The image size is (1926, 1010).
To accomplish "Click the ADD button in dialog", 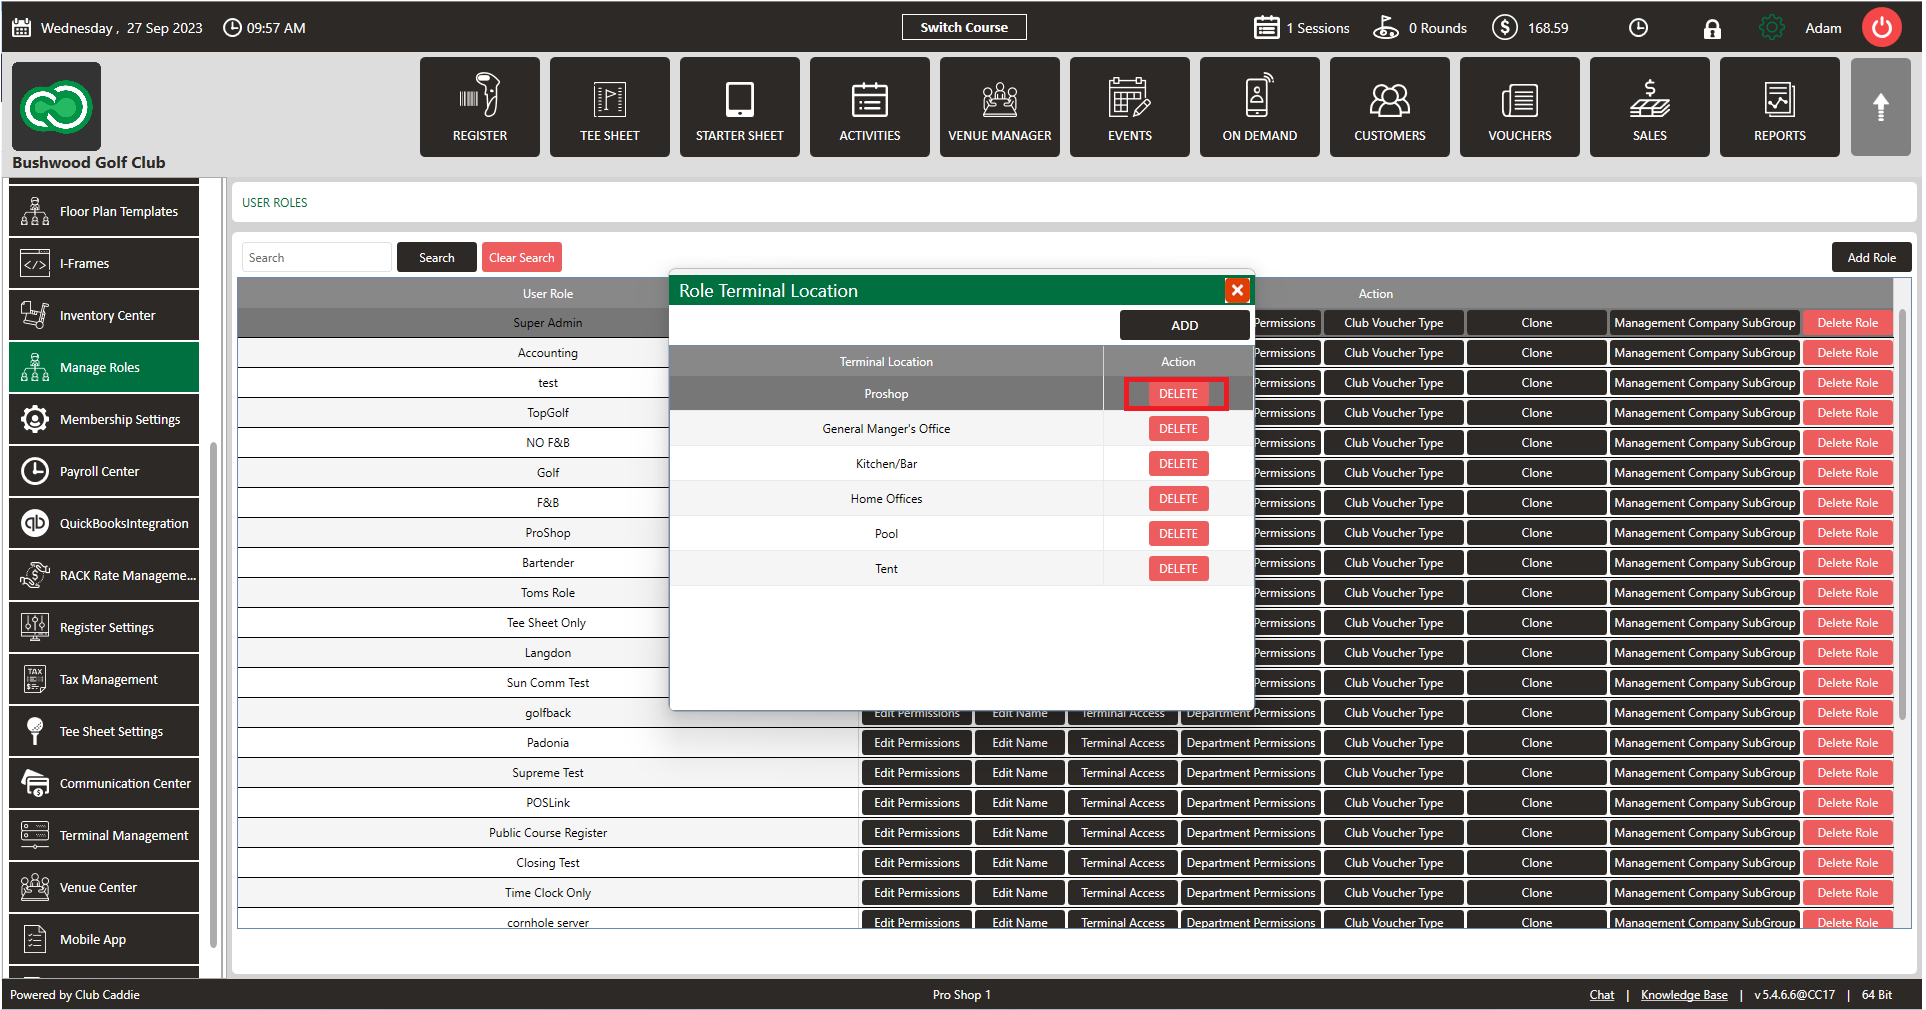I will click(1184, 325).
